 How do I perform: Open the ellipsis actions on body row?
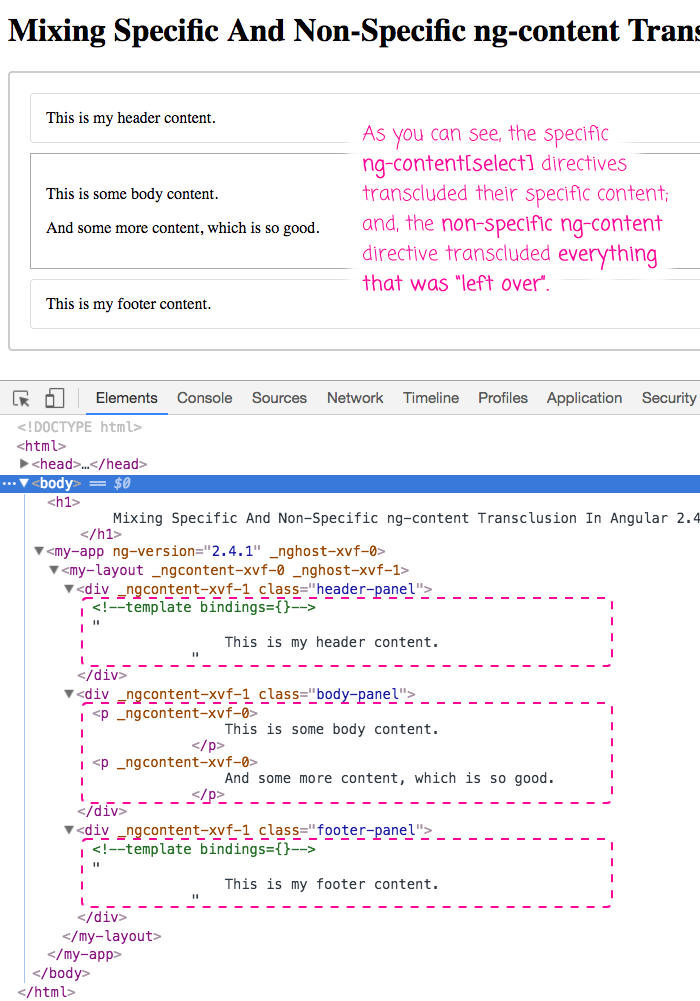point(8,484)
